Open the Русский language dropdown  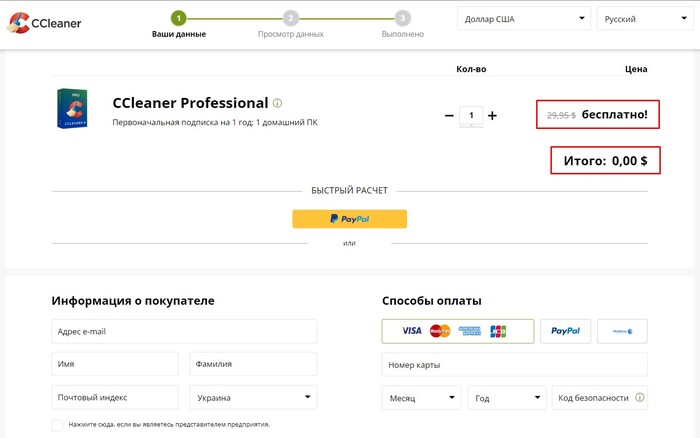coord(645,19)
